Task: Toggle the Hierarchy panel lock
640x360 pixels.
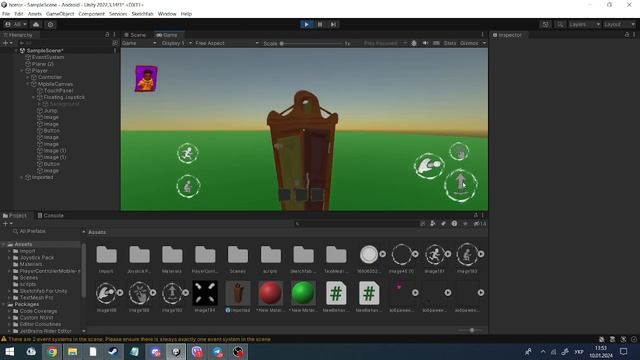Action: tap(107, 35)
